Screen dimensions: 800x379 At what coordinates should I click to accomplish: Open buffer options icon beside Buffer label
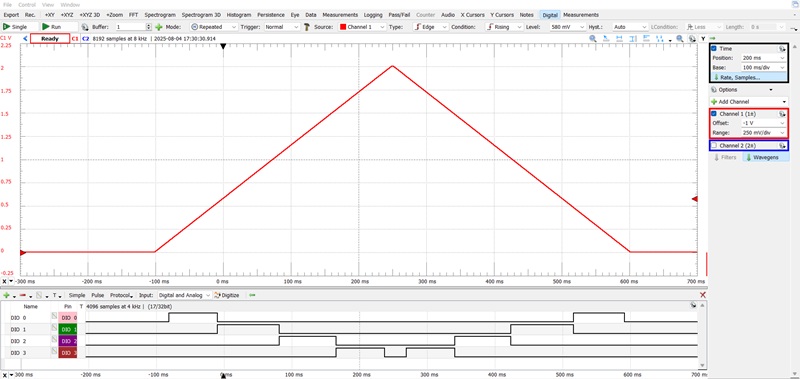pyautogui.click(x=85, y=27)
